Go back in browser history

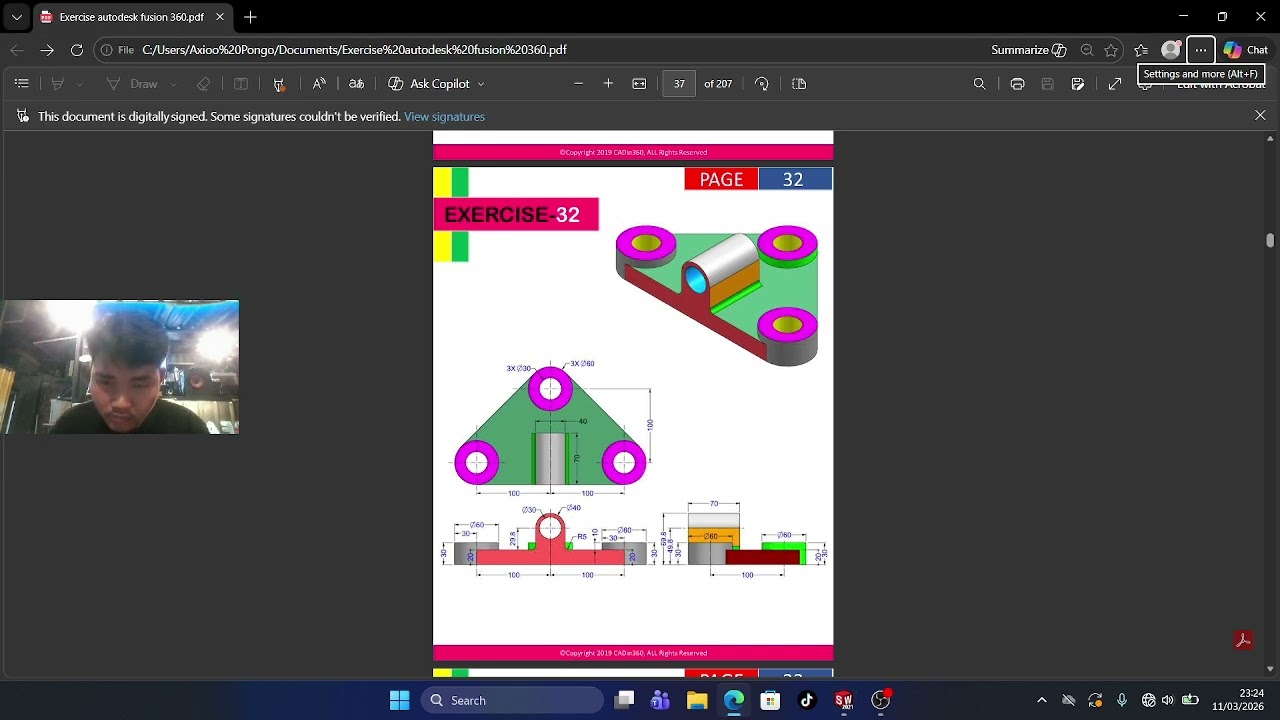click(x=17, y=50)
